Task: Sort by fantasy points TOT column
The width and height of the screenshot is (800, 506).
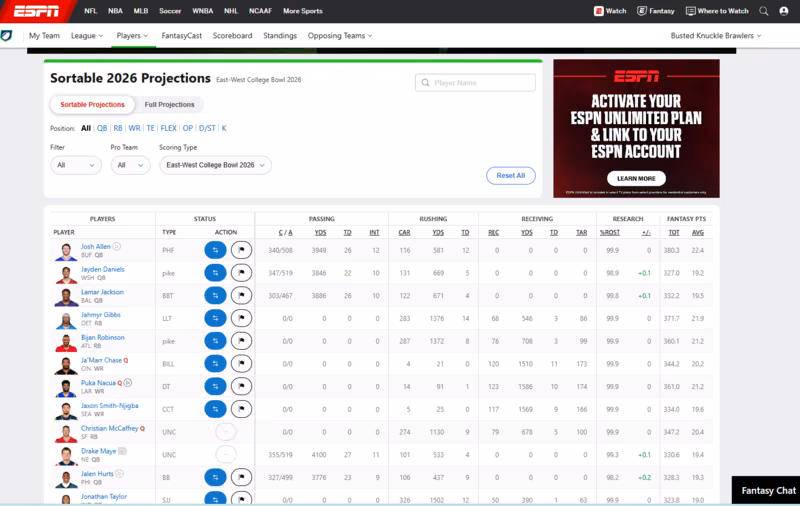Action: (x=674, y=233)
